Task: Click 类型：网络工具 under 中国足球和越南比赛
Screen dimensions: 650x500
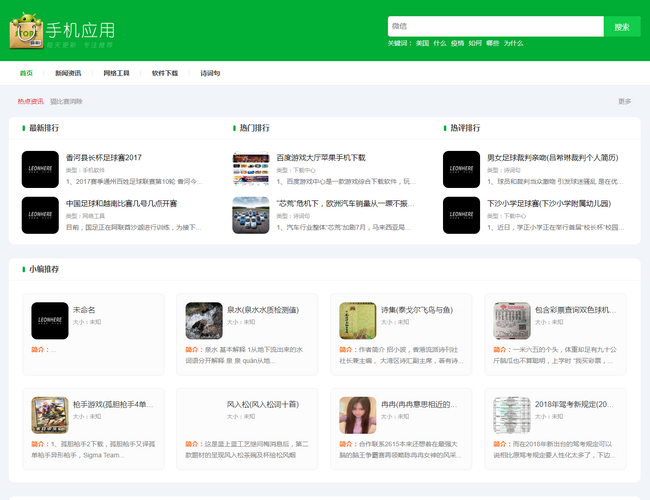Action: coord(85,216)
